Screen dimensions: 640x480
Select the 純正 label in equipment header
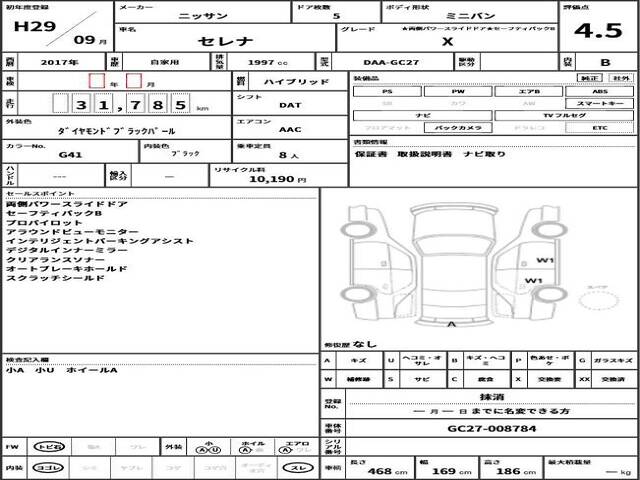click(591, 77)
